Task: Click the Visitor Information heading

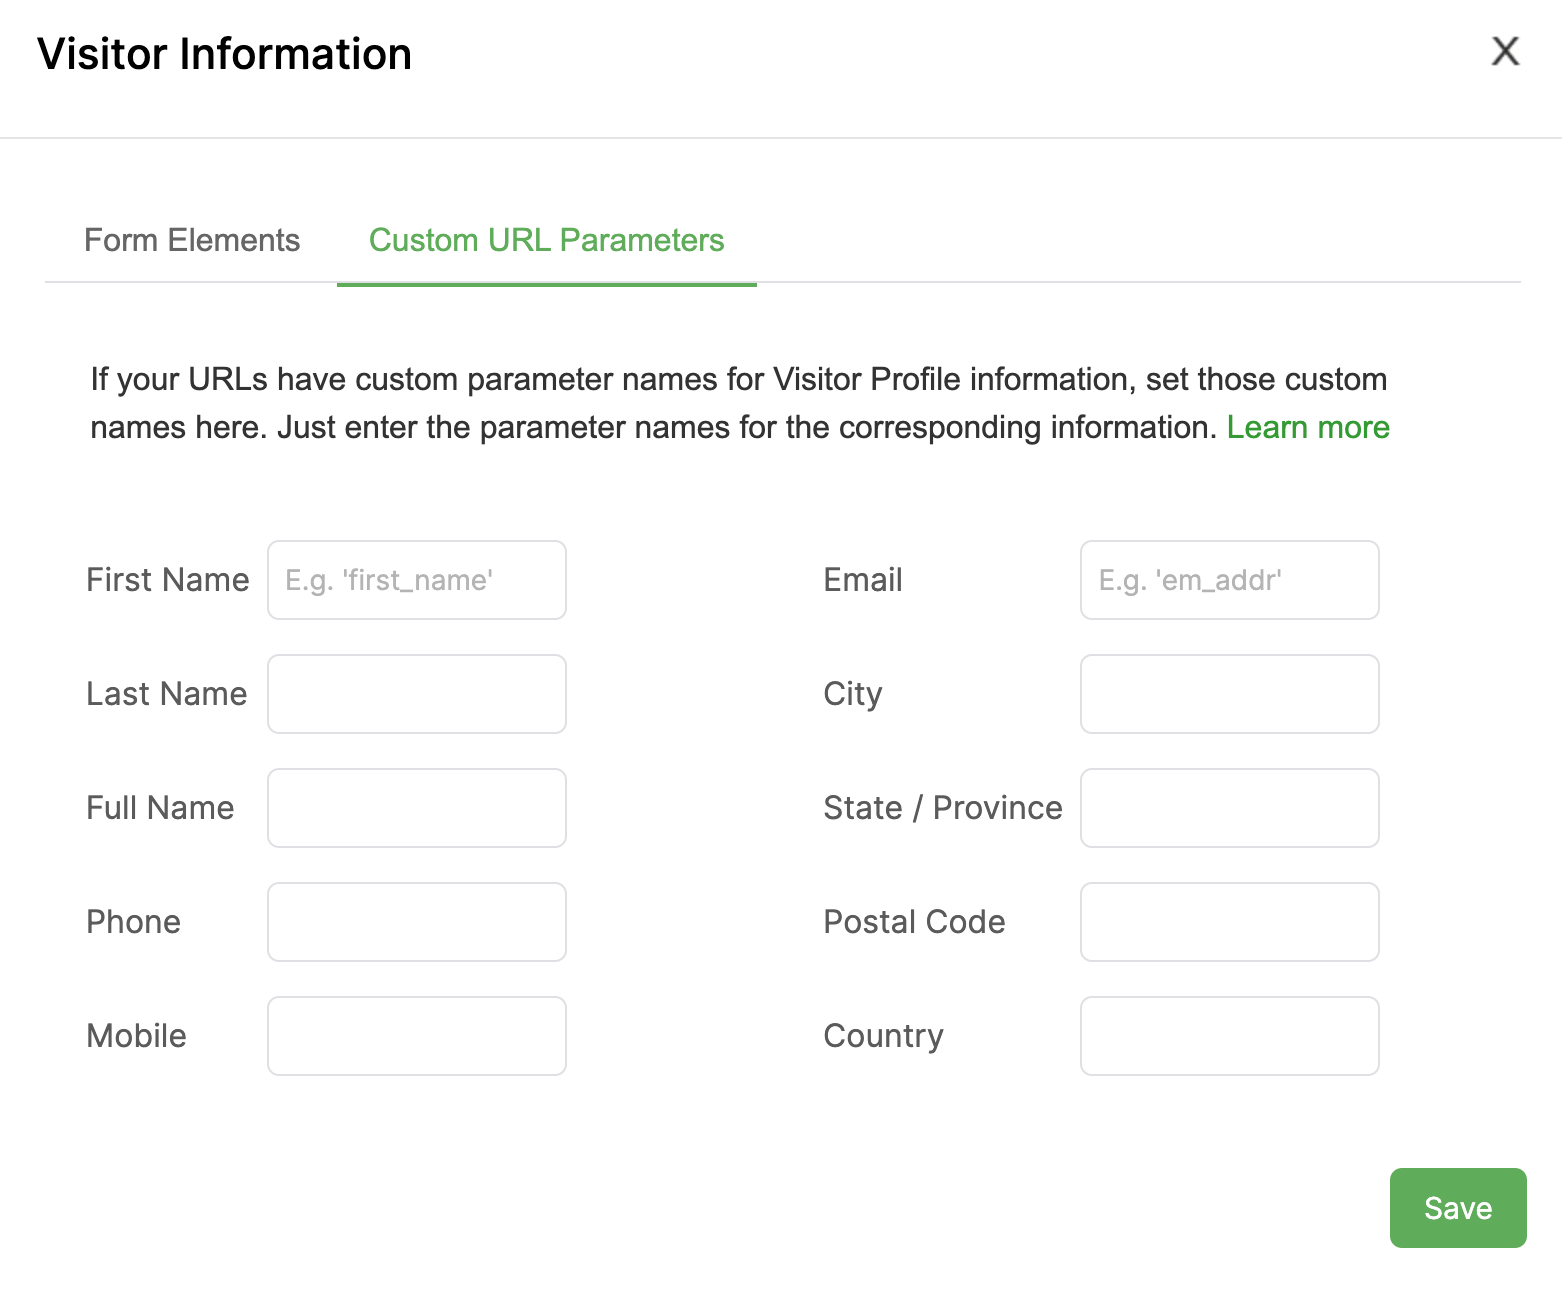Action: [x=224, y=54]
